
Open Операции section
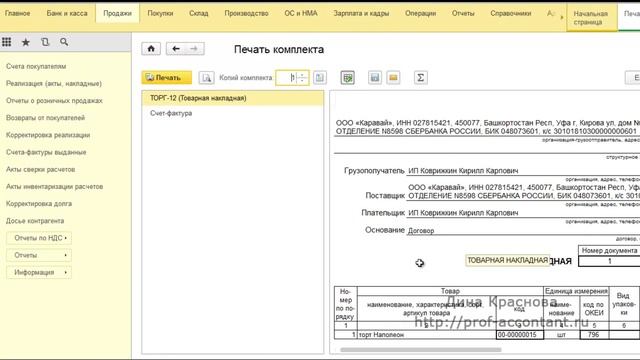tap(420, 13)
